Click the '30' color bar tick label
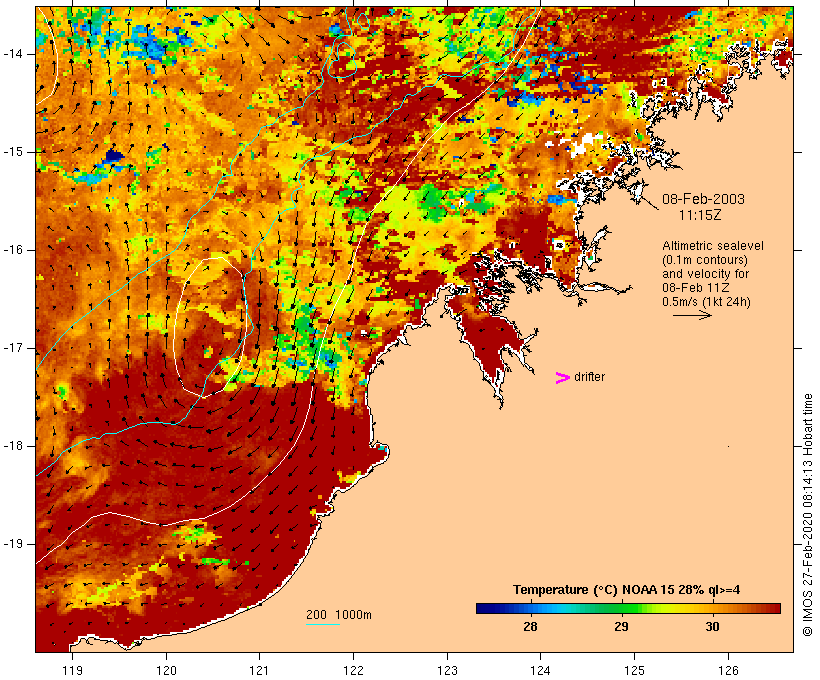 tap(712, 627)
